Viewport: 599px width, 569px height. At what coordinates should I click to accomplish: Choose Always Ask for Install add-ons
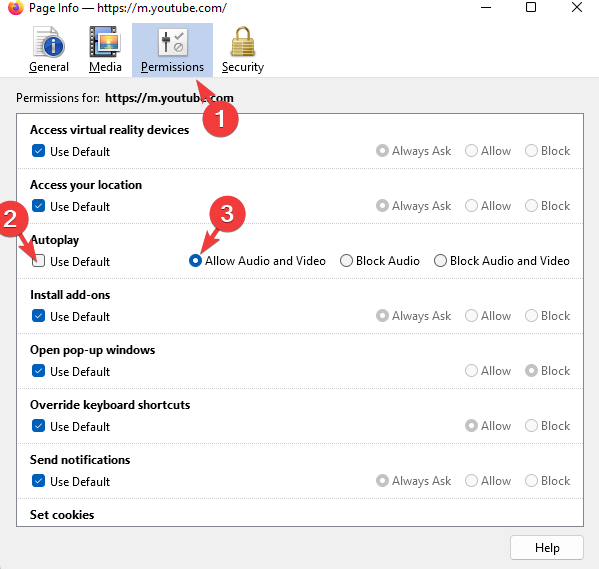pyautogui.click(x=382, y=316)
